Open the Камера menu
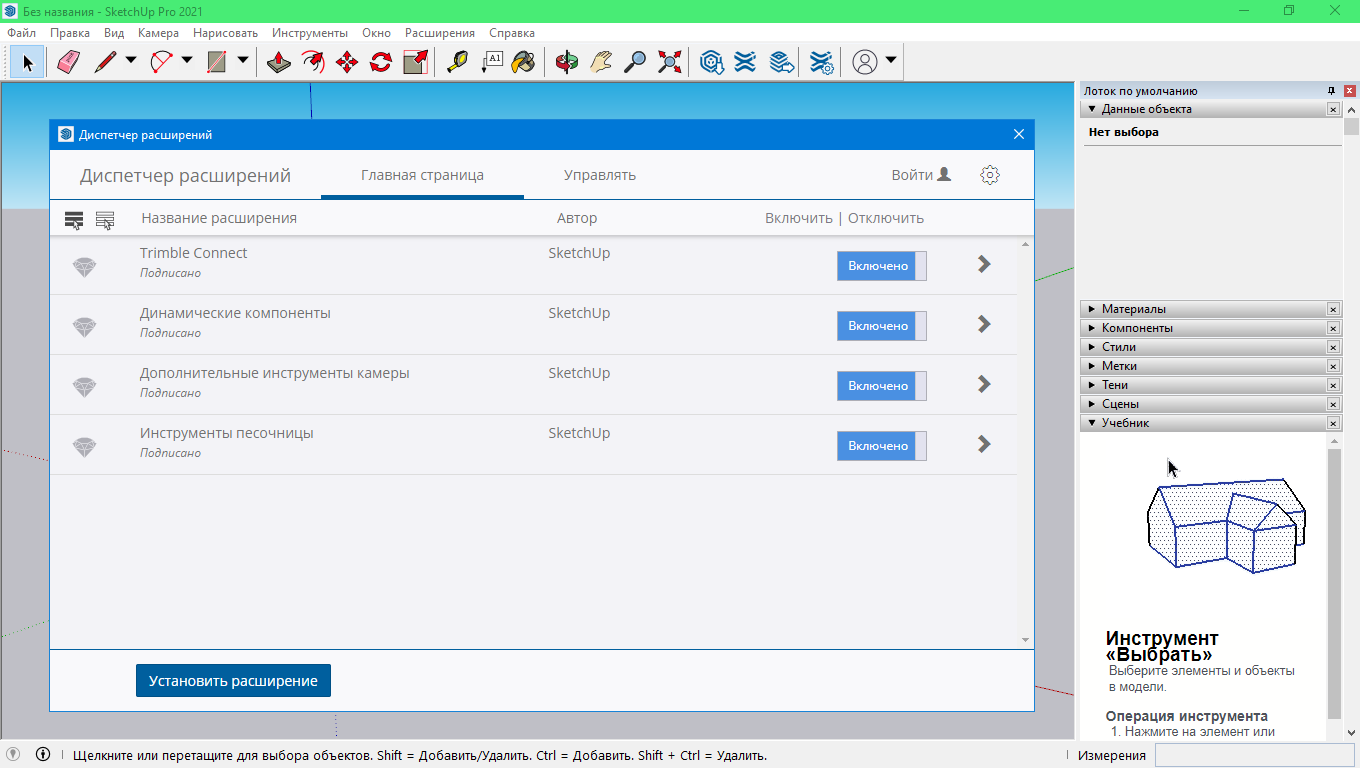The image size is (1360, 768). [158, 33]
